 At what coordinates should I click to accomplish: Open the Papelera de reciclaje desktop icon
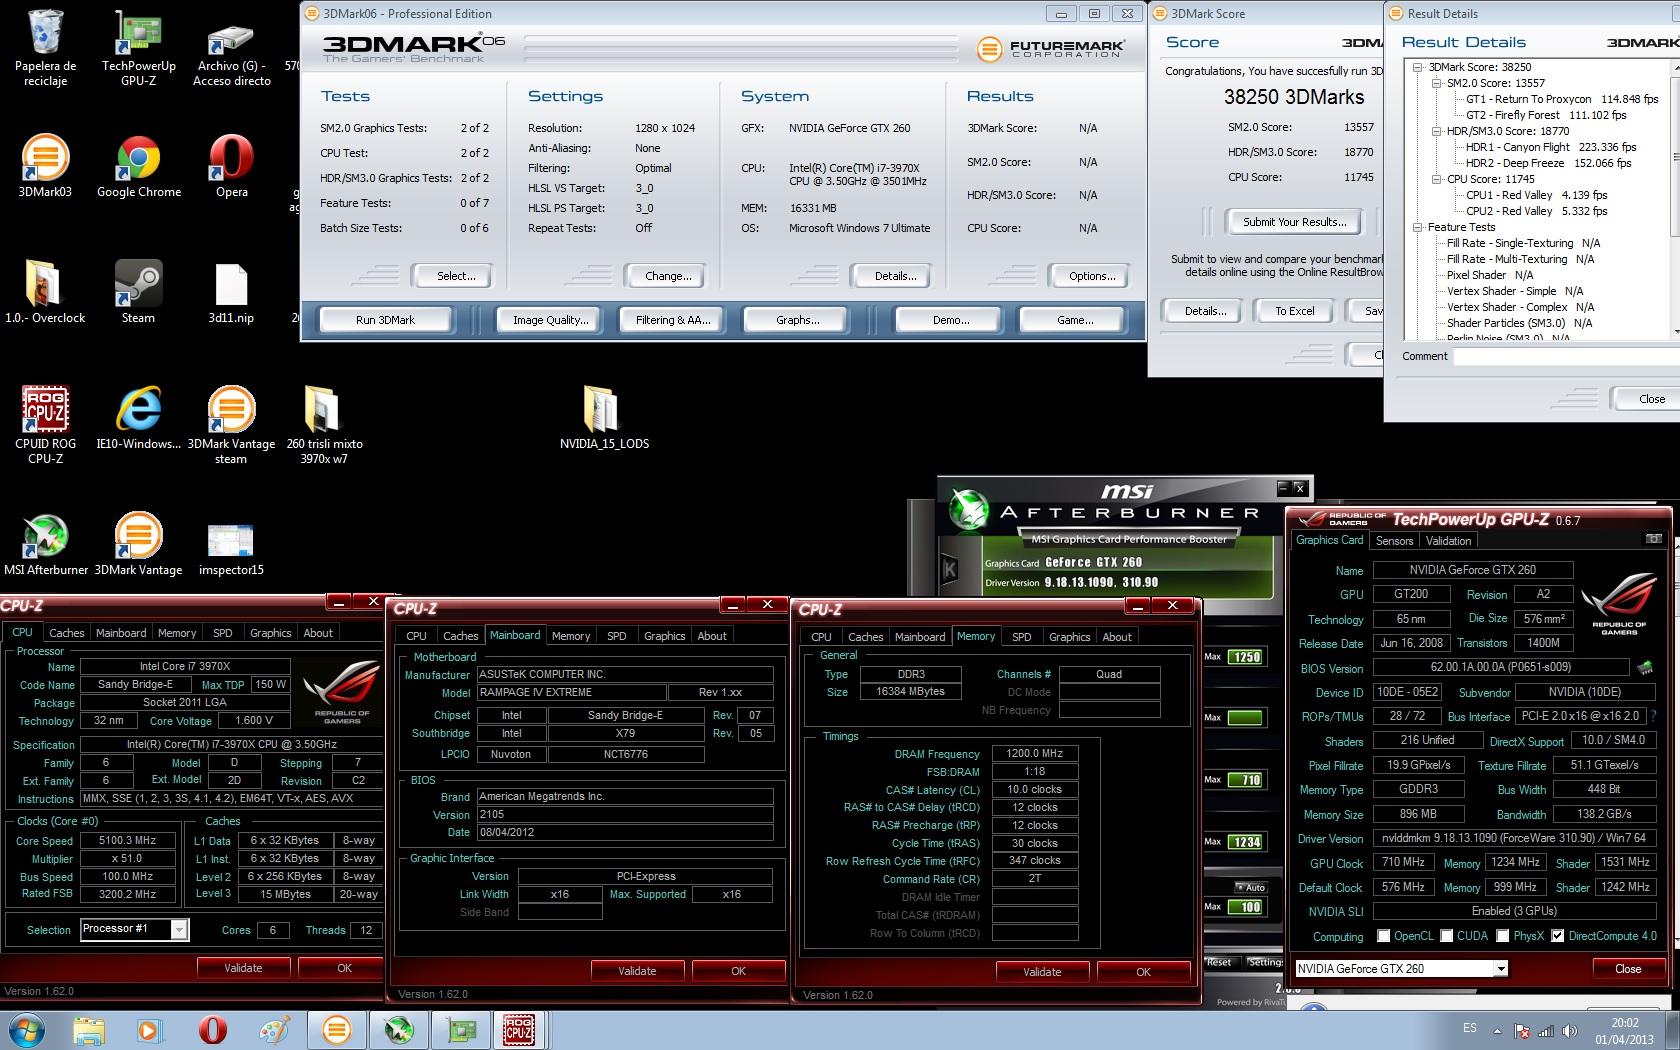click(x=45, y=48)
